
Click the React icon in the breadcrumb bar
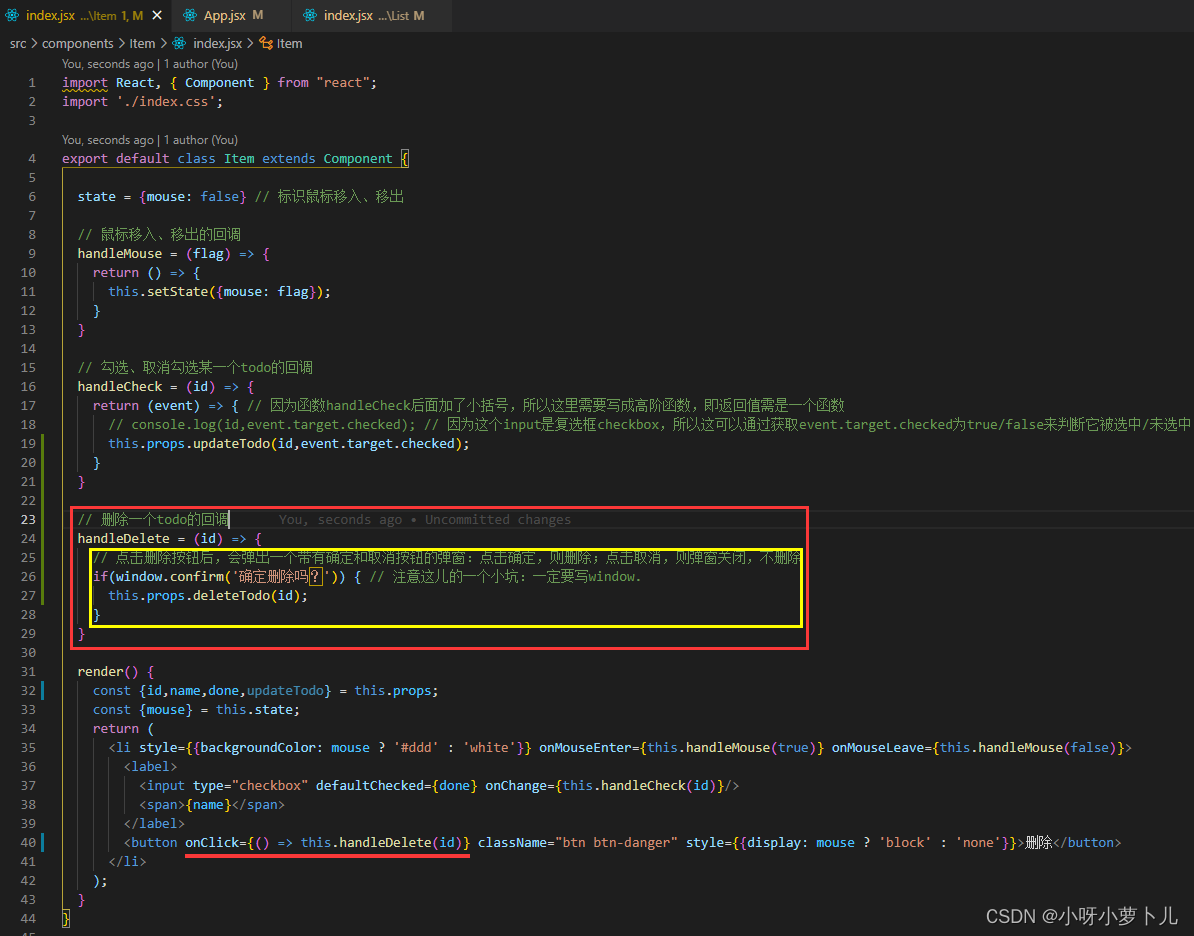point(181,43)
